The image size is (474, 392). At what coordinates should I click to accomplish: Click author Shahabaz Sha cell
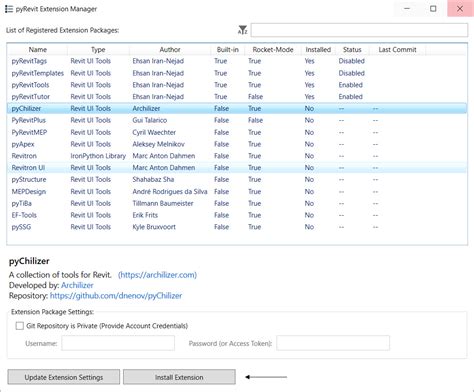click(x=153, y=179)
